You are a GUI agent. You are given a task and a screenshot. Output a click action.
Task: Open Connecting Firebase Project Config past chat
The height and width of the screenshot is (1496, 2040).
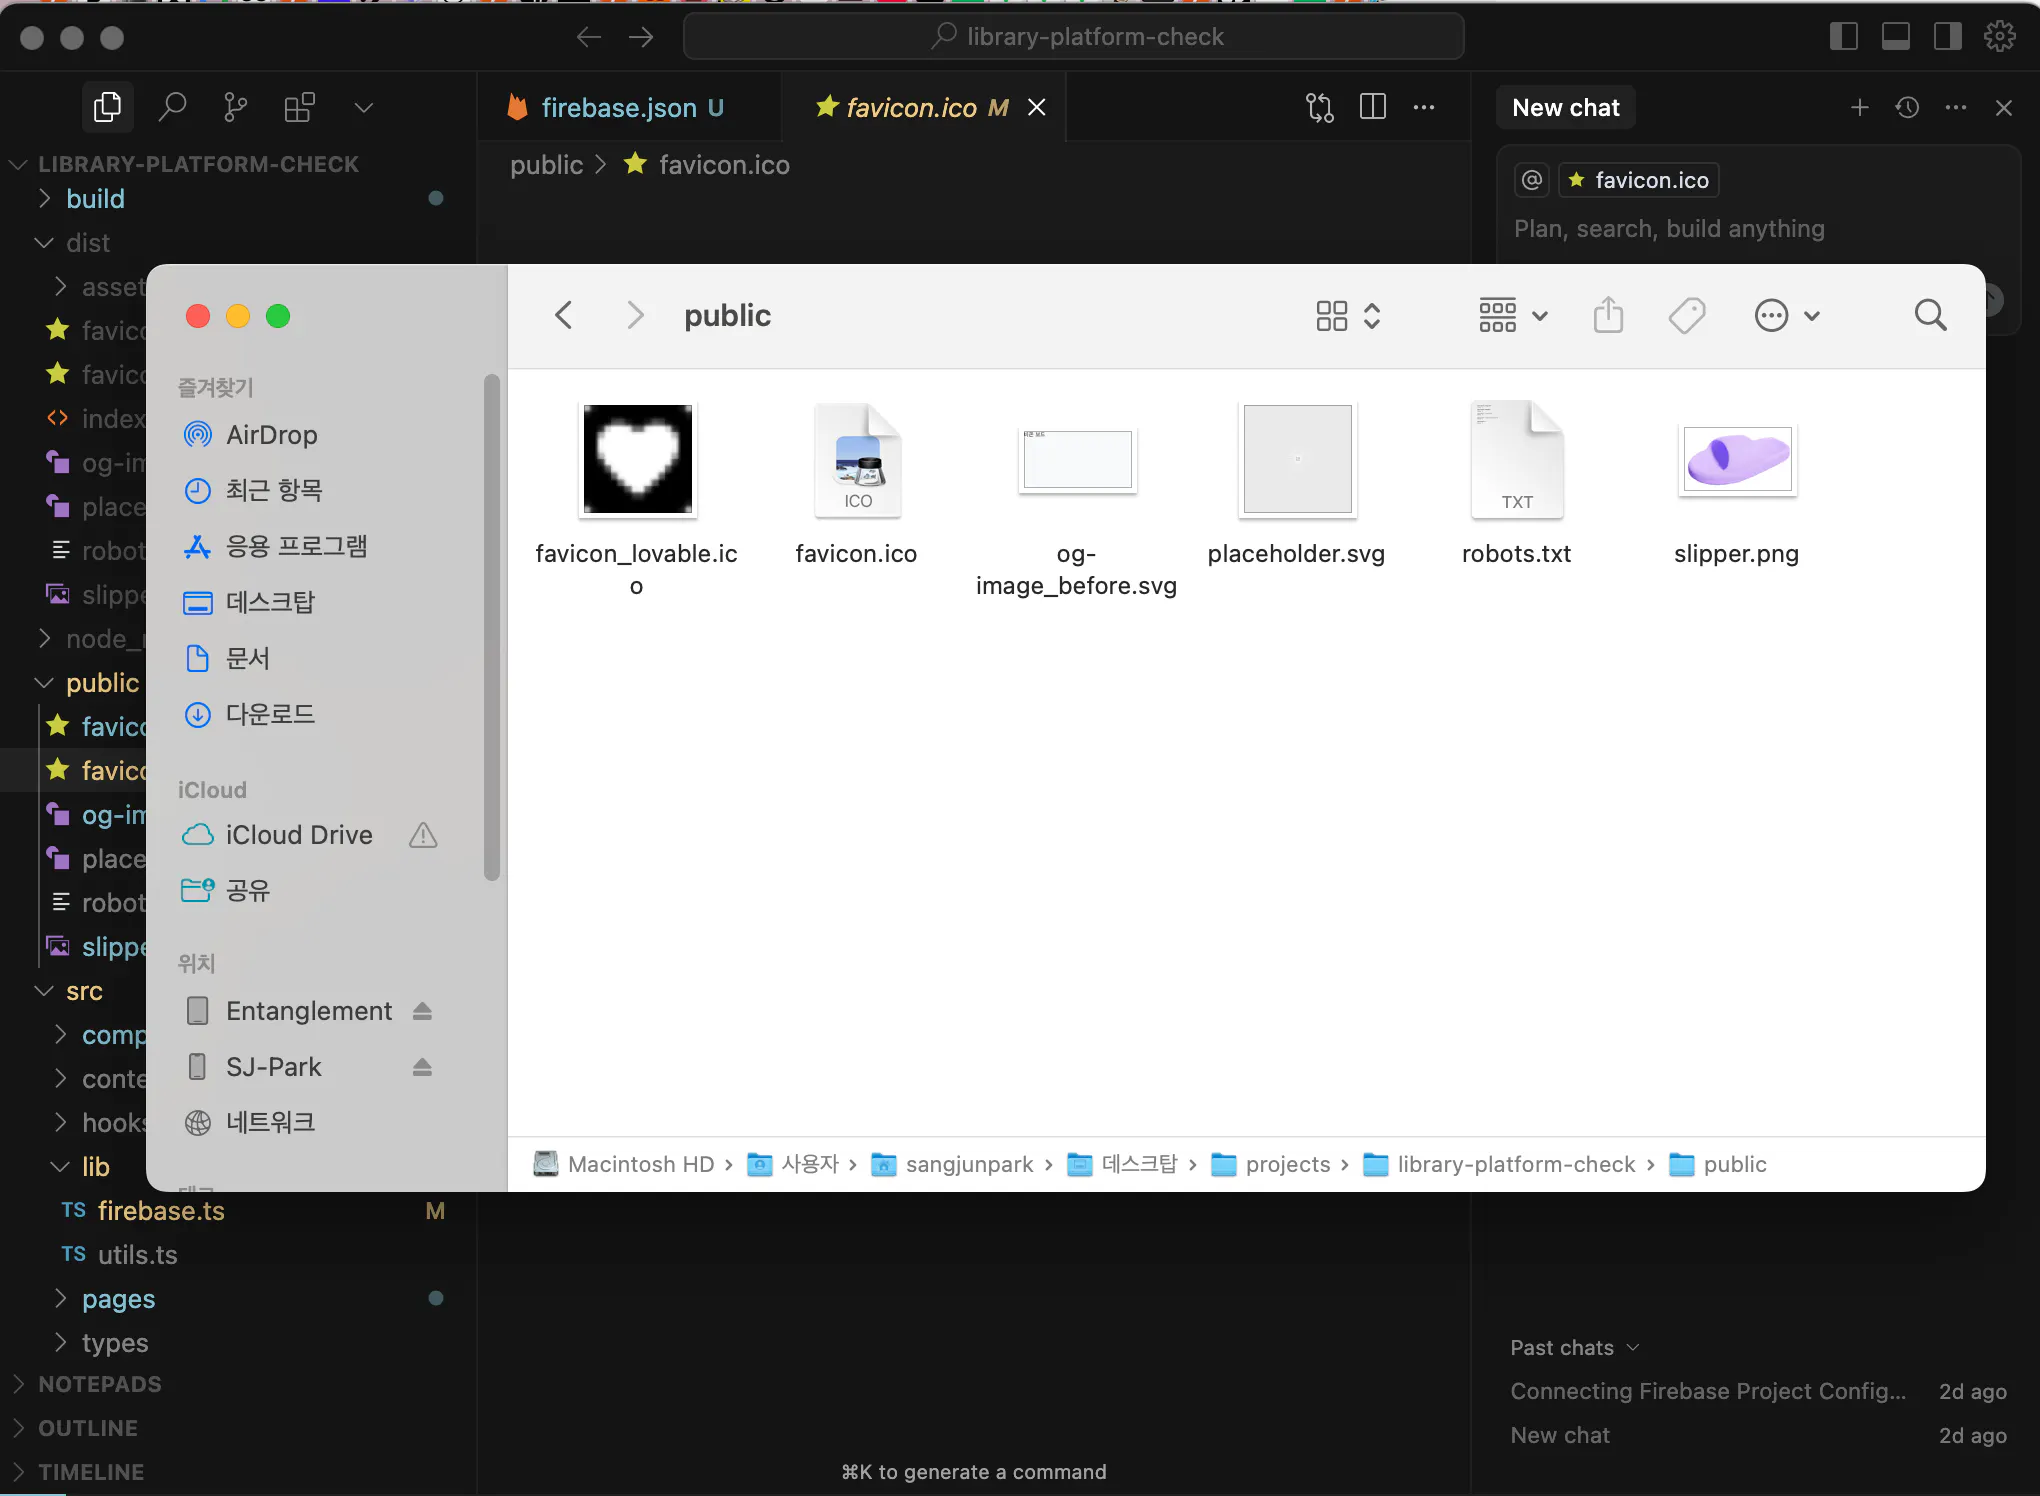click(1708, 1391)
